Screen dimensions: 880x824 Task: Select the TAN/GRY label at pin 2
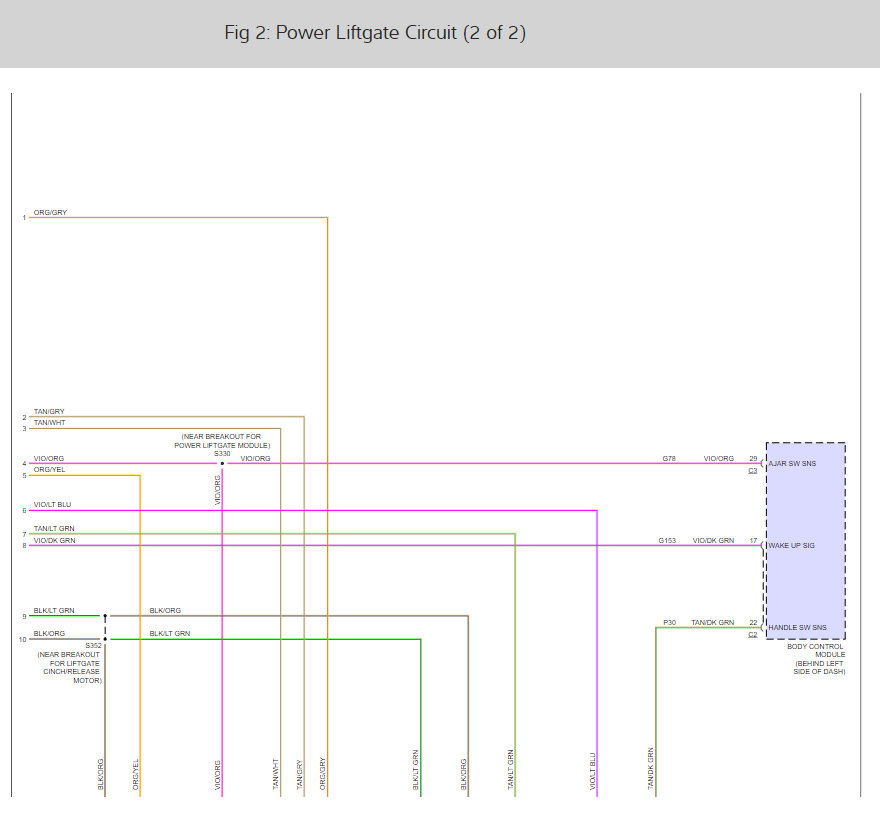[x=49, y=411]
